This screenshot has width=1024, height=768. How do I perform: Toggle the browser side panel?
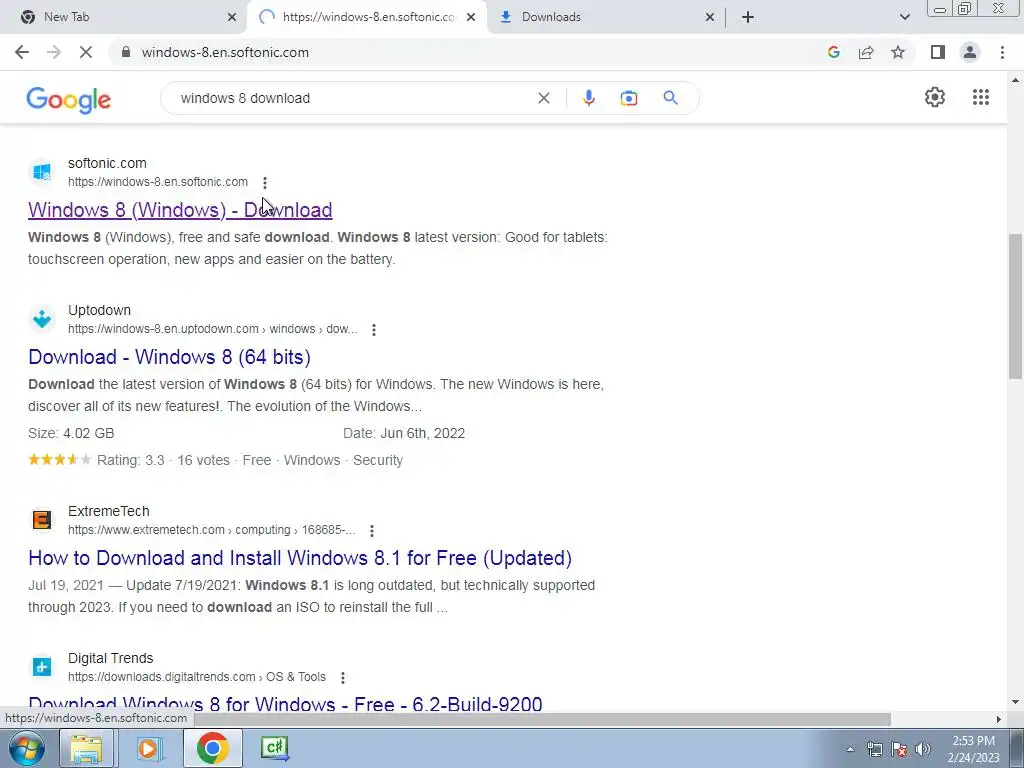[x=938, y=52]
